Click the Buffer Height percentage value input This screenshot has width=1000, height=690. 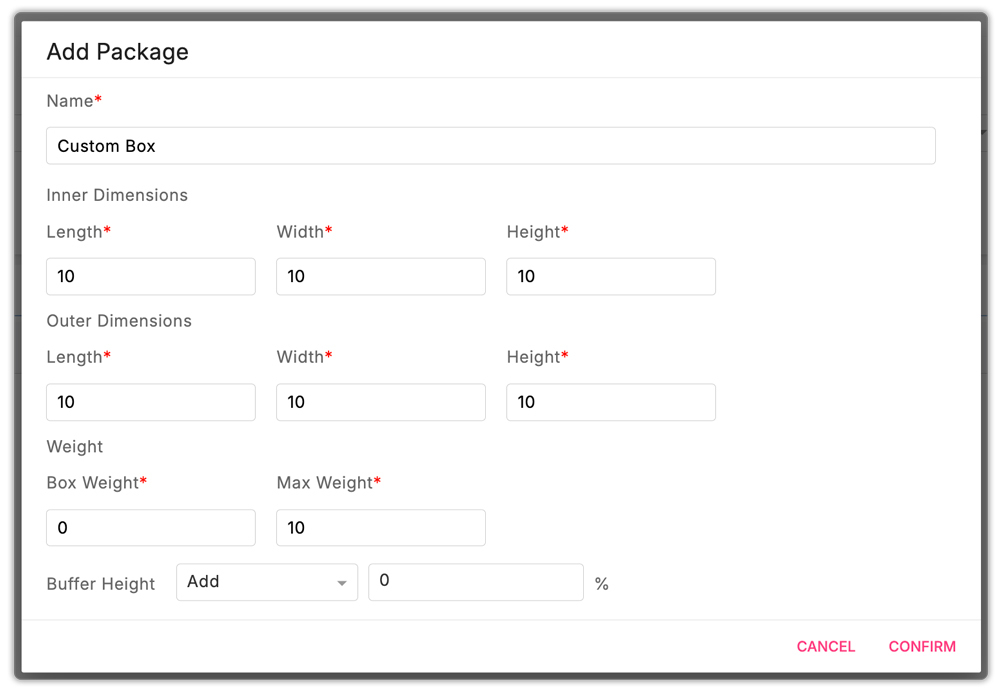476,581
